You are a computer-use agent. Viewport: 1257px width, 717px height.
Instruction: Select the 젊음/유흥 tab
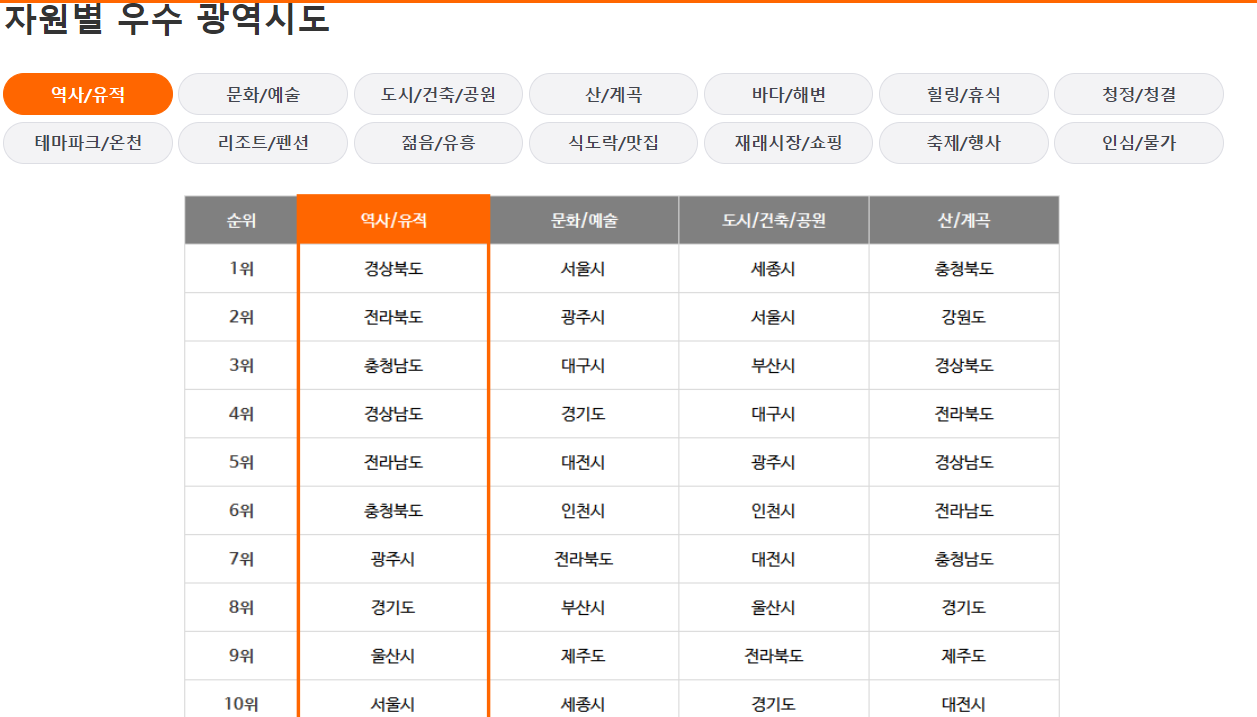click(438, 143)
